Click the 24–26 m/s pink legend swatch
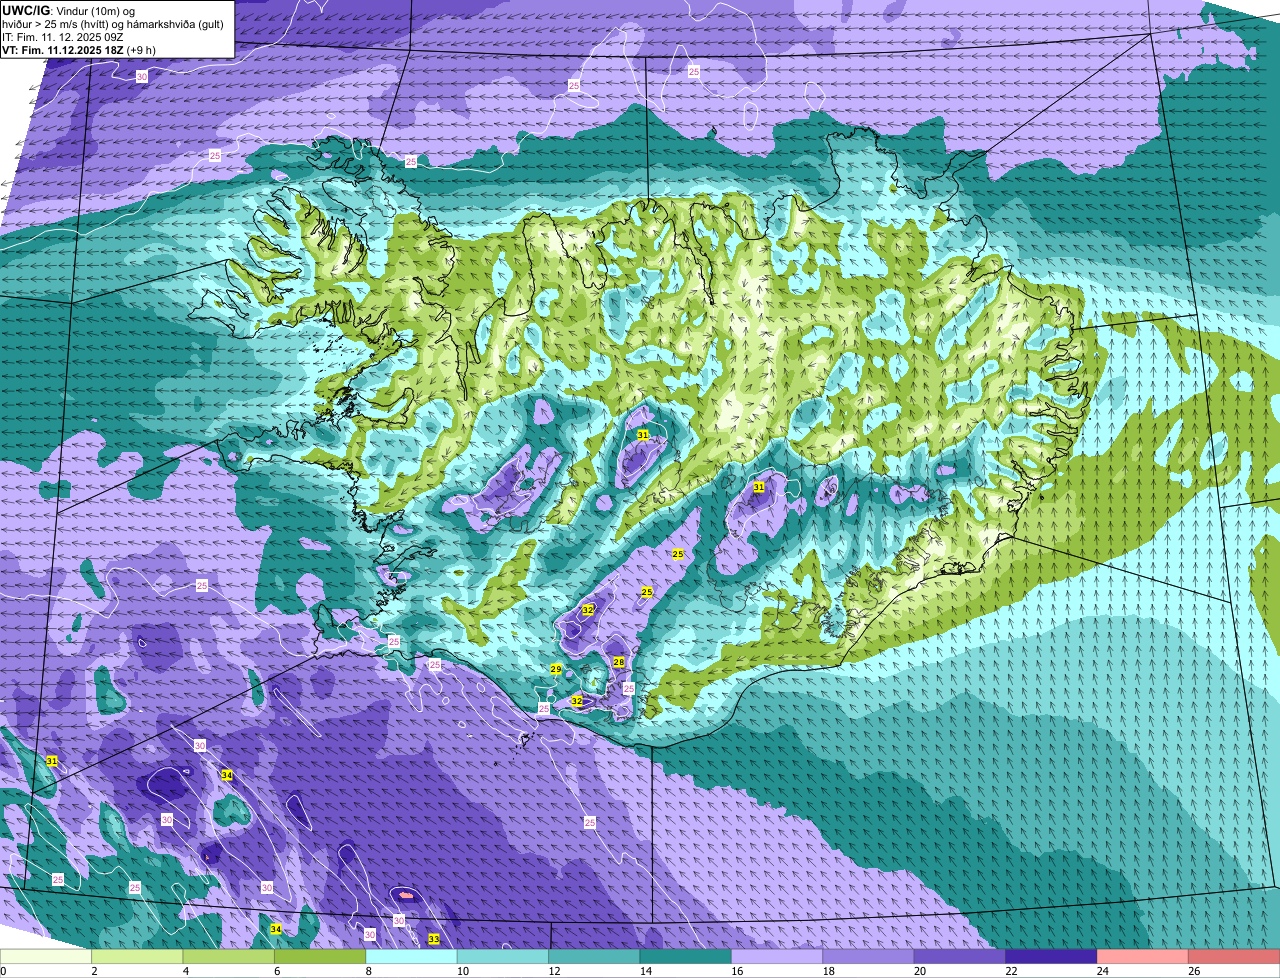The height and width of the screenshot is (978, 1280). pyautogui.click(x=1143, y=957)
